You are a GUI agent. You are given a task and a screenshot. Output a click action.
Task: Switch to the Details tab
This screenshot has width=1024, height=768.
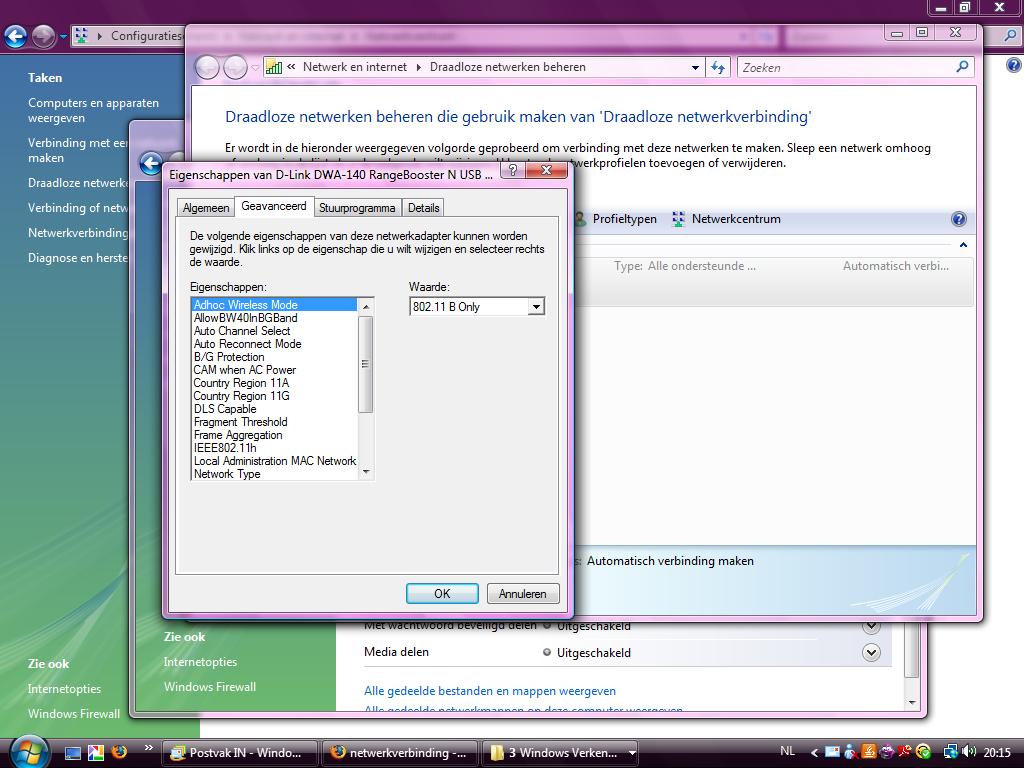[x=423, y=208]
